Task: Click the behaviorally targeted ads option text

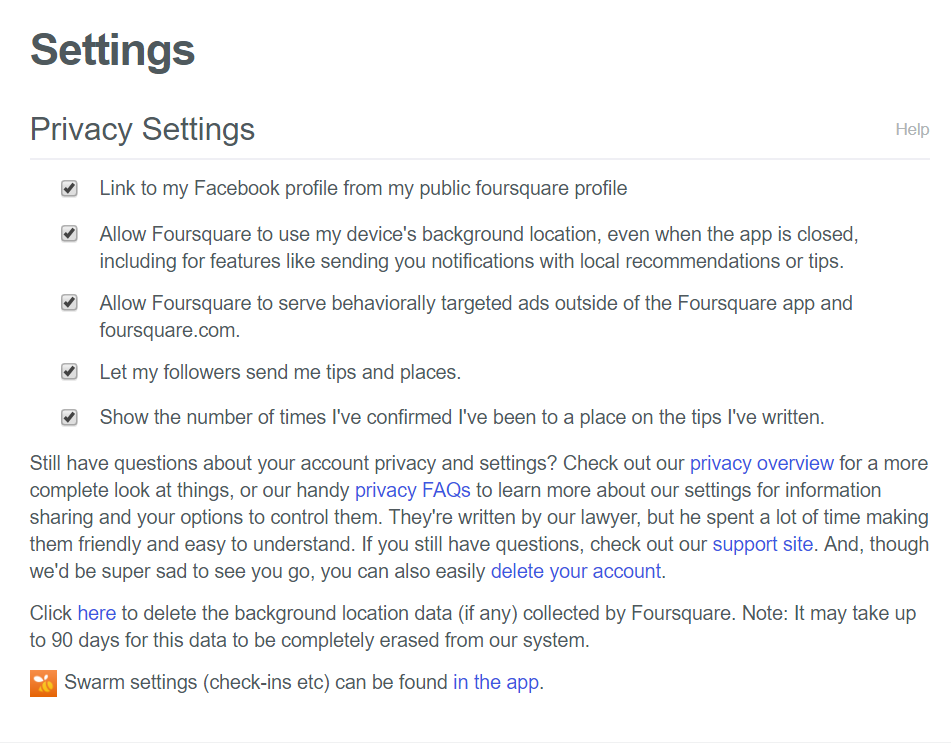Action: pyautogui.click(x=476, y=317)
